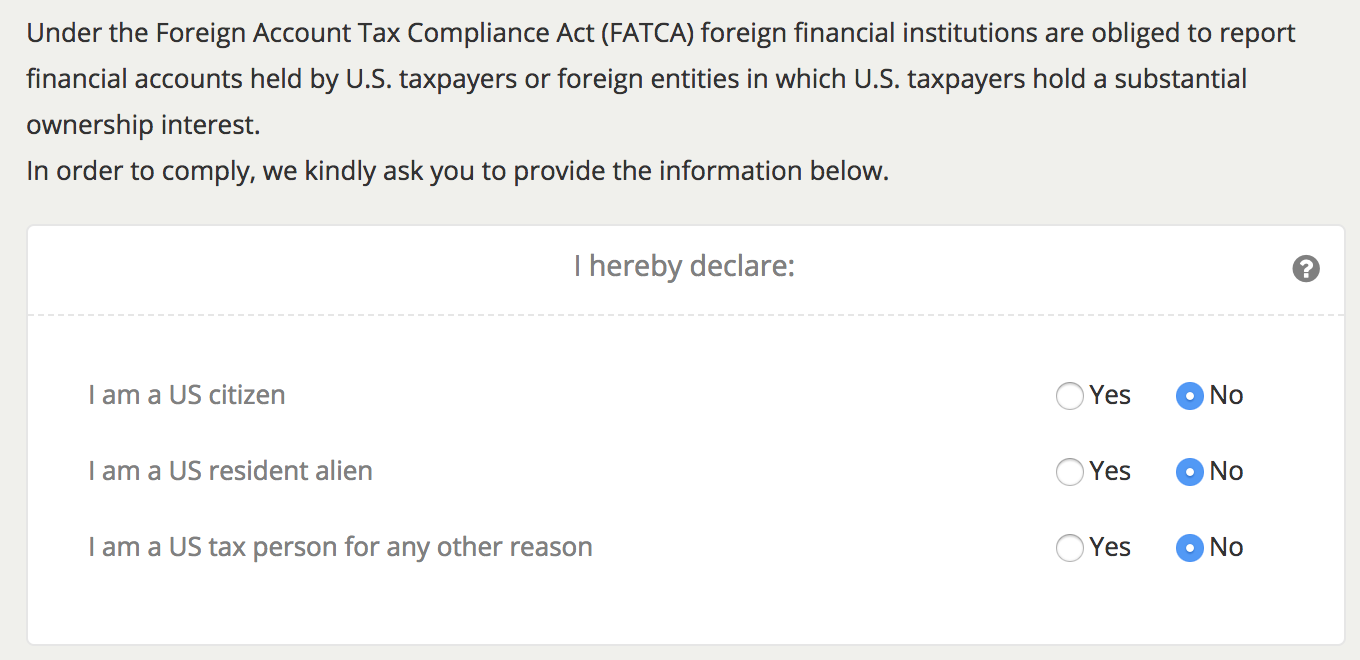The width and height of the screenshot is (1360, 660).
Task: Click 'Yes' text label beside US citizen
Action: (x=1110, y=395)
